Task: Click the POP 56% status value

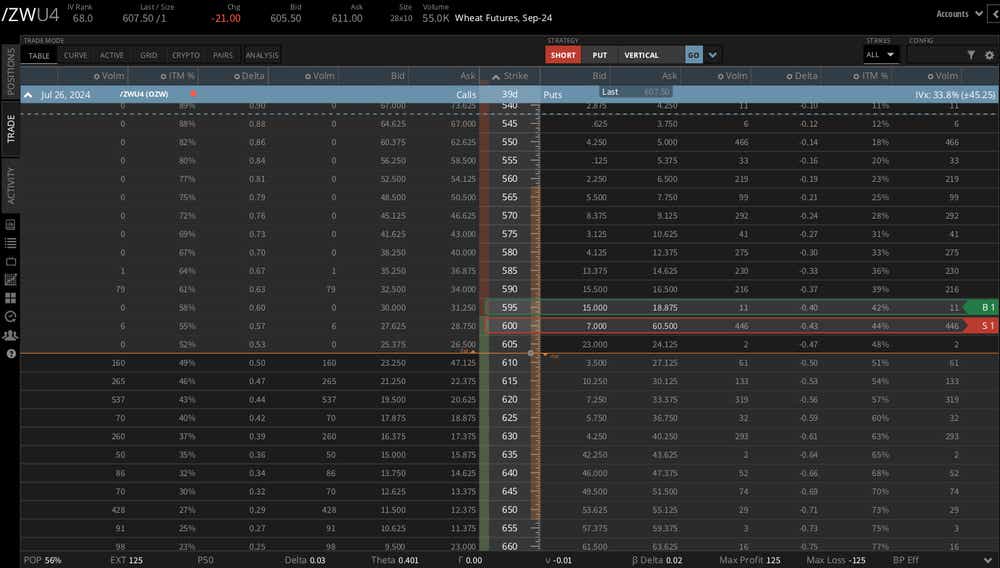Action: (x=43, y=560)
